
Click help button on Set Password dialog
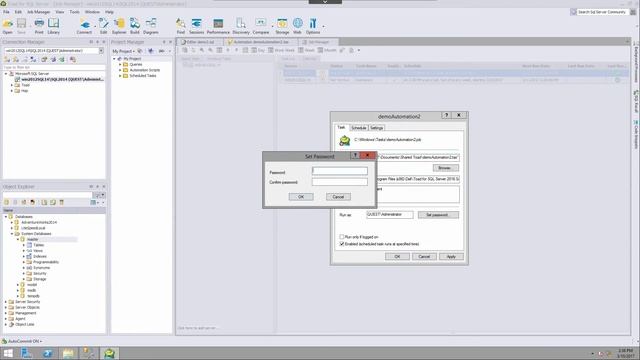coord(355,156)
